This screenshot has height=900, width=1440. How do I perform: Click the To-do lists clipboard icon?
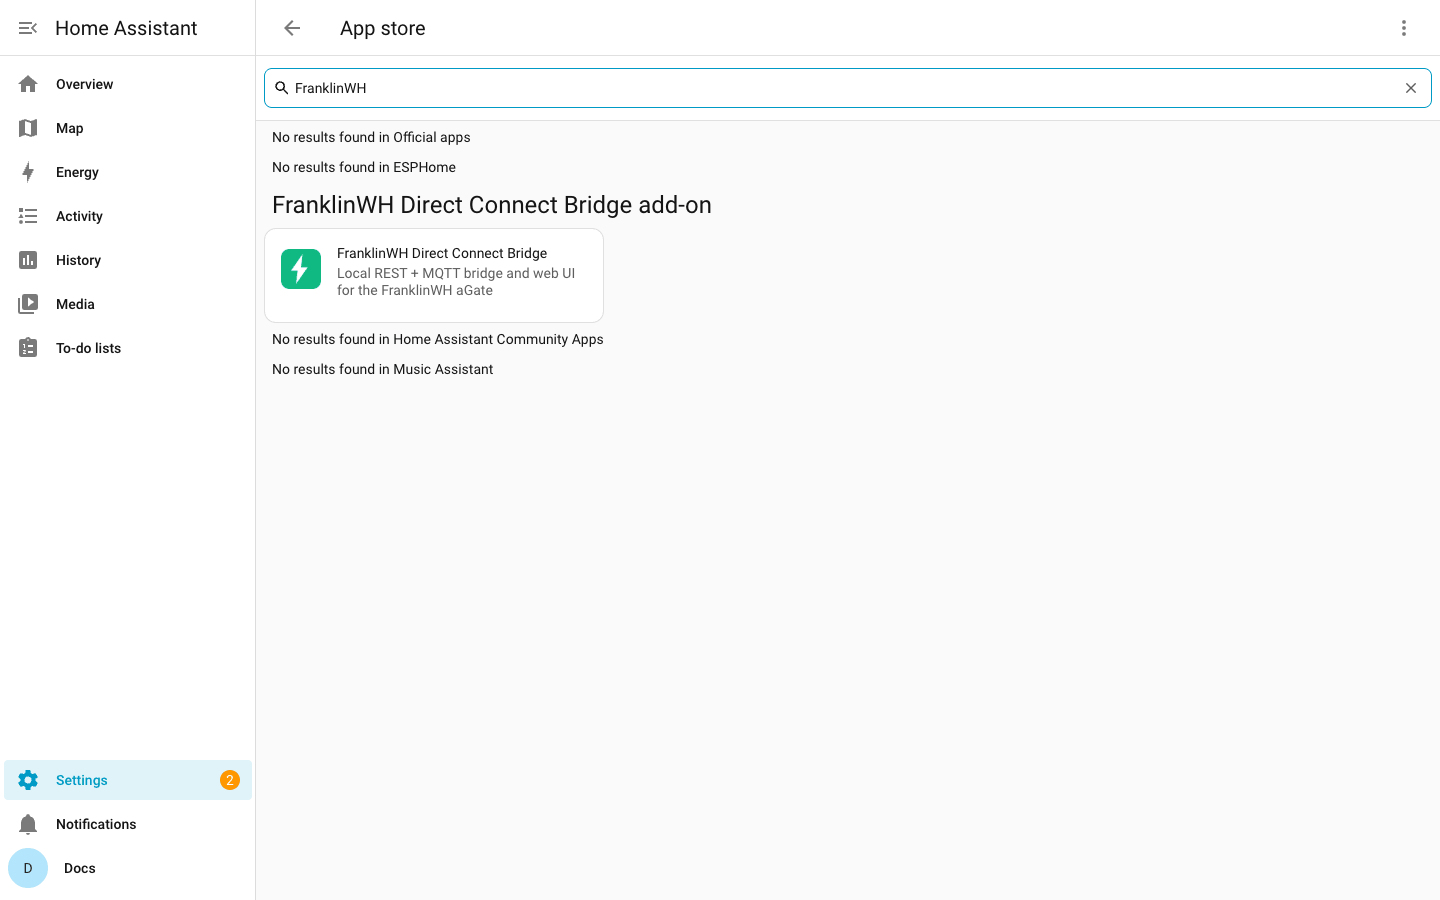coord(28,348)
